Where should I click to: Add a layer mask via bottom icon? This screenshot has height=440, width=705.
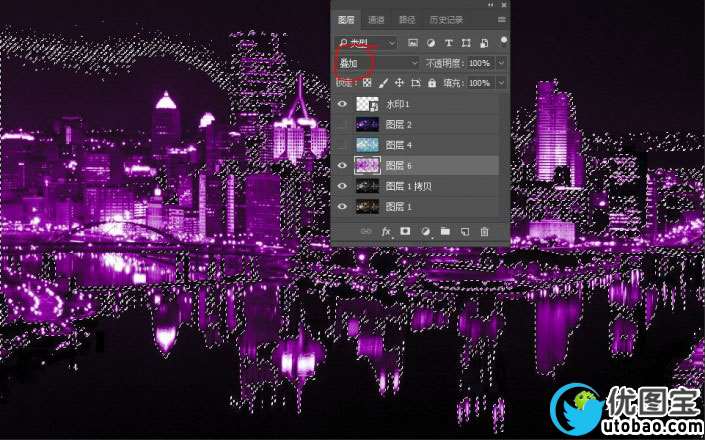(405, 231)
